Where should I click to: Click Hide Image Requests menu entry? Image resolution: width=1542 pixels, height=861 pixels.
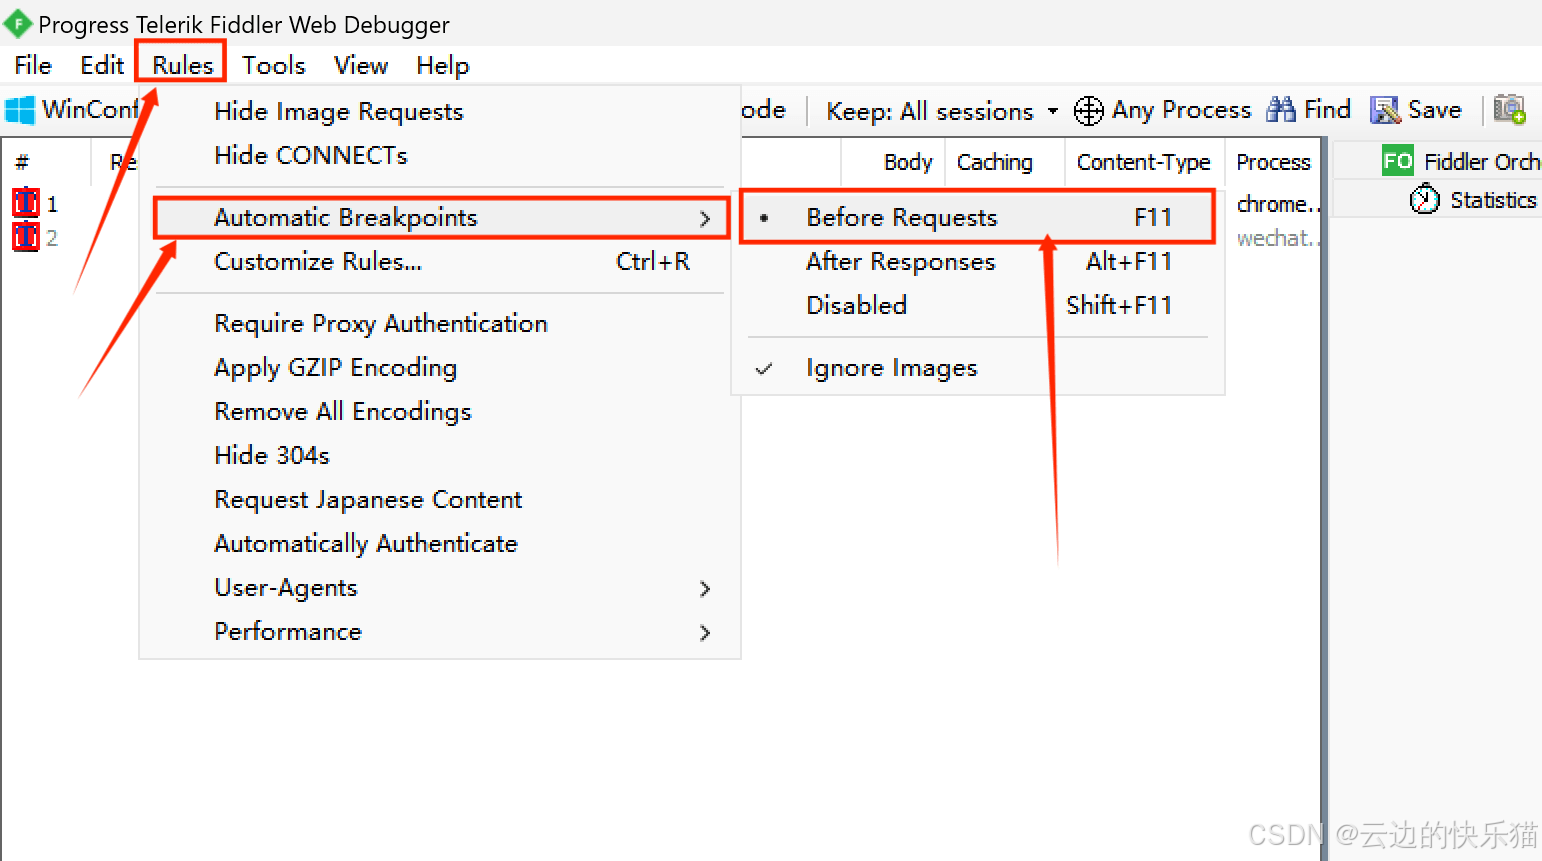point(338,112)
